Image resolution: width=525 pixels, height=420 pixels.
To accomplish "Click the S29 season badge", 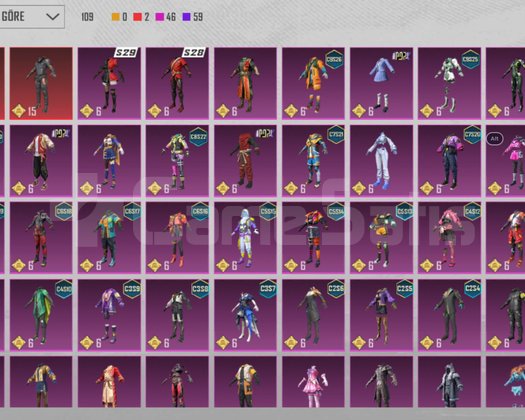I will (126, 52).
